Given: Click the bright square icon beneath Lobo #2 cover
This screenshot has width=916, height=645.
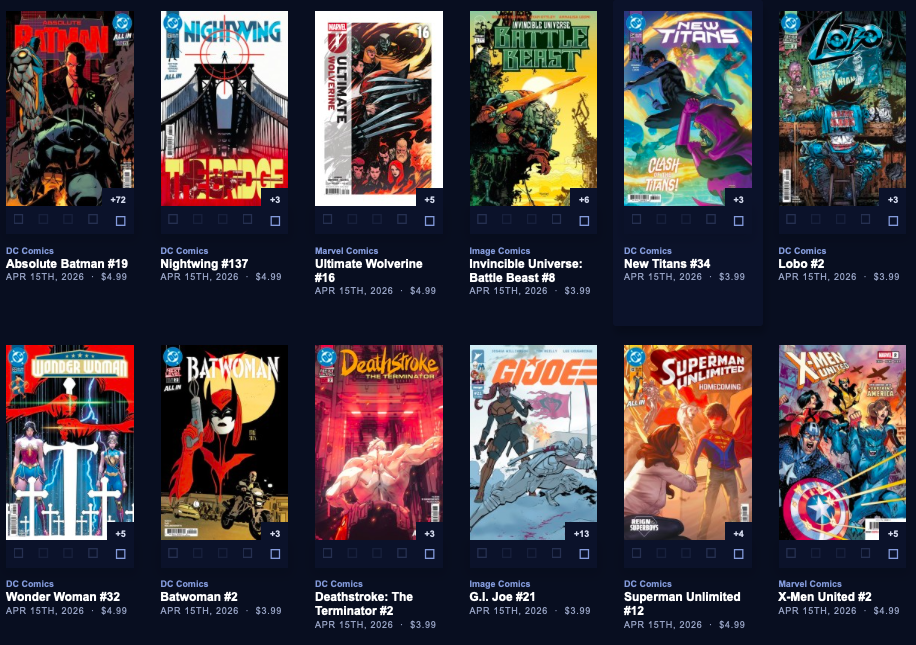Looking at the screenshot, I should (x=893, y=221).
